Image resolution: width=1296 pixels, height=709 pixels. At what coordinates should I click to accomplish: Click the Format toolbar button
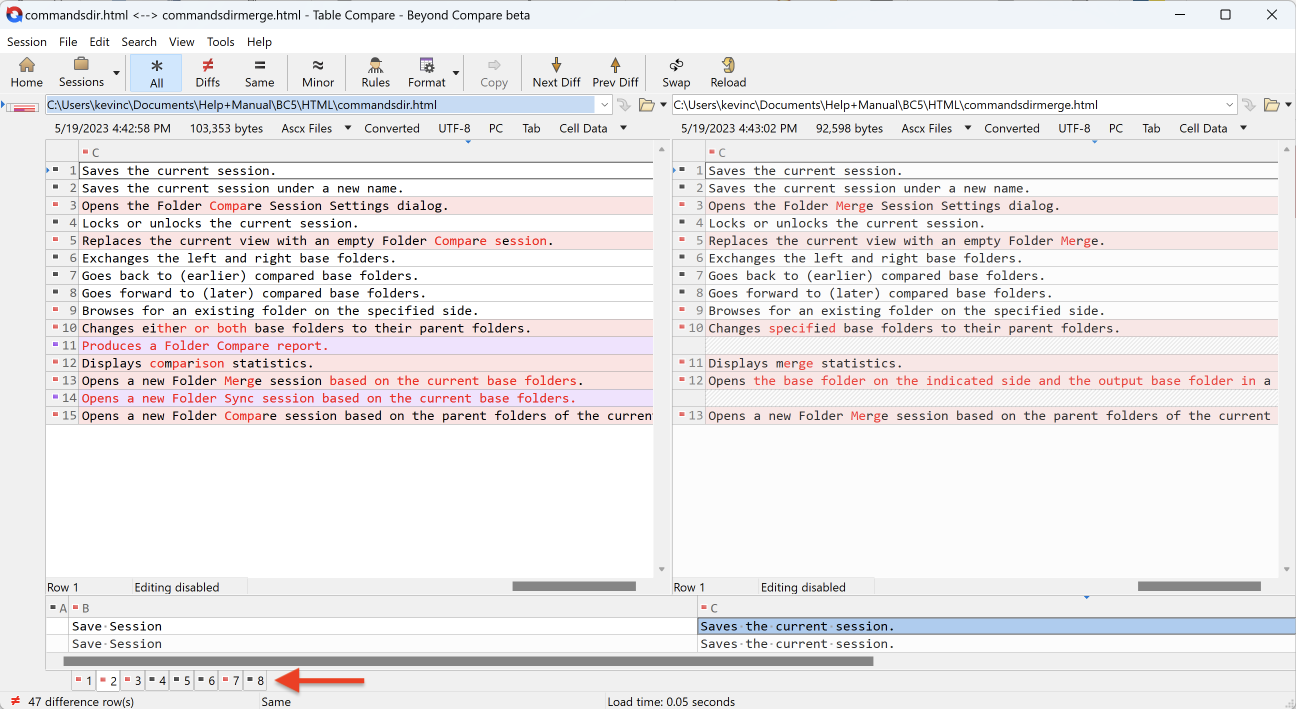(427, 73)
